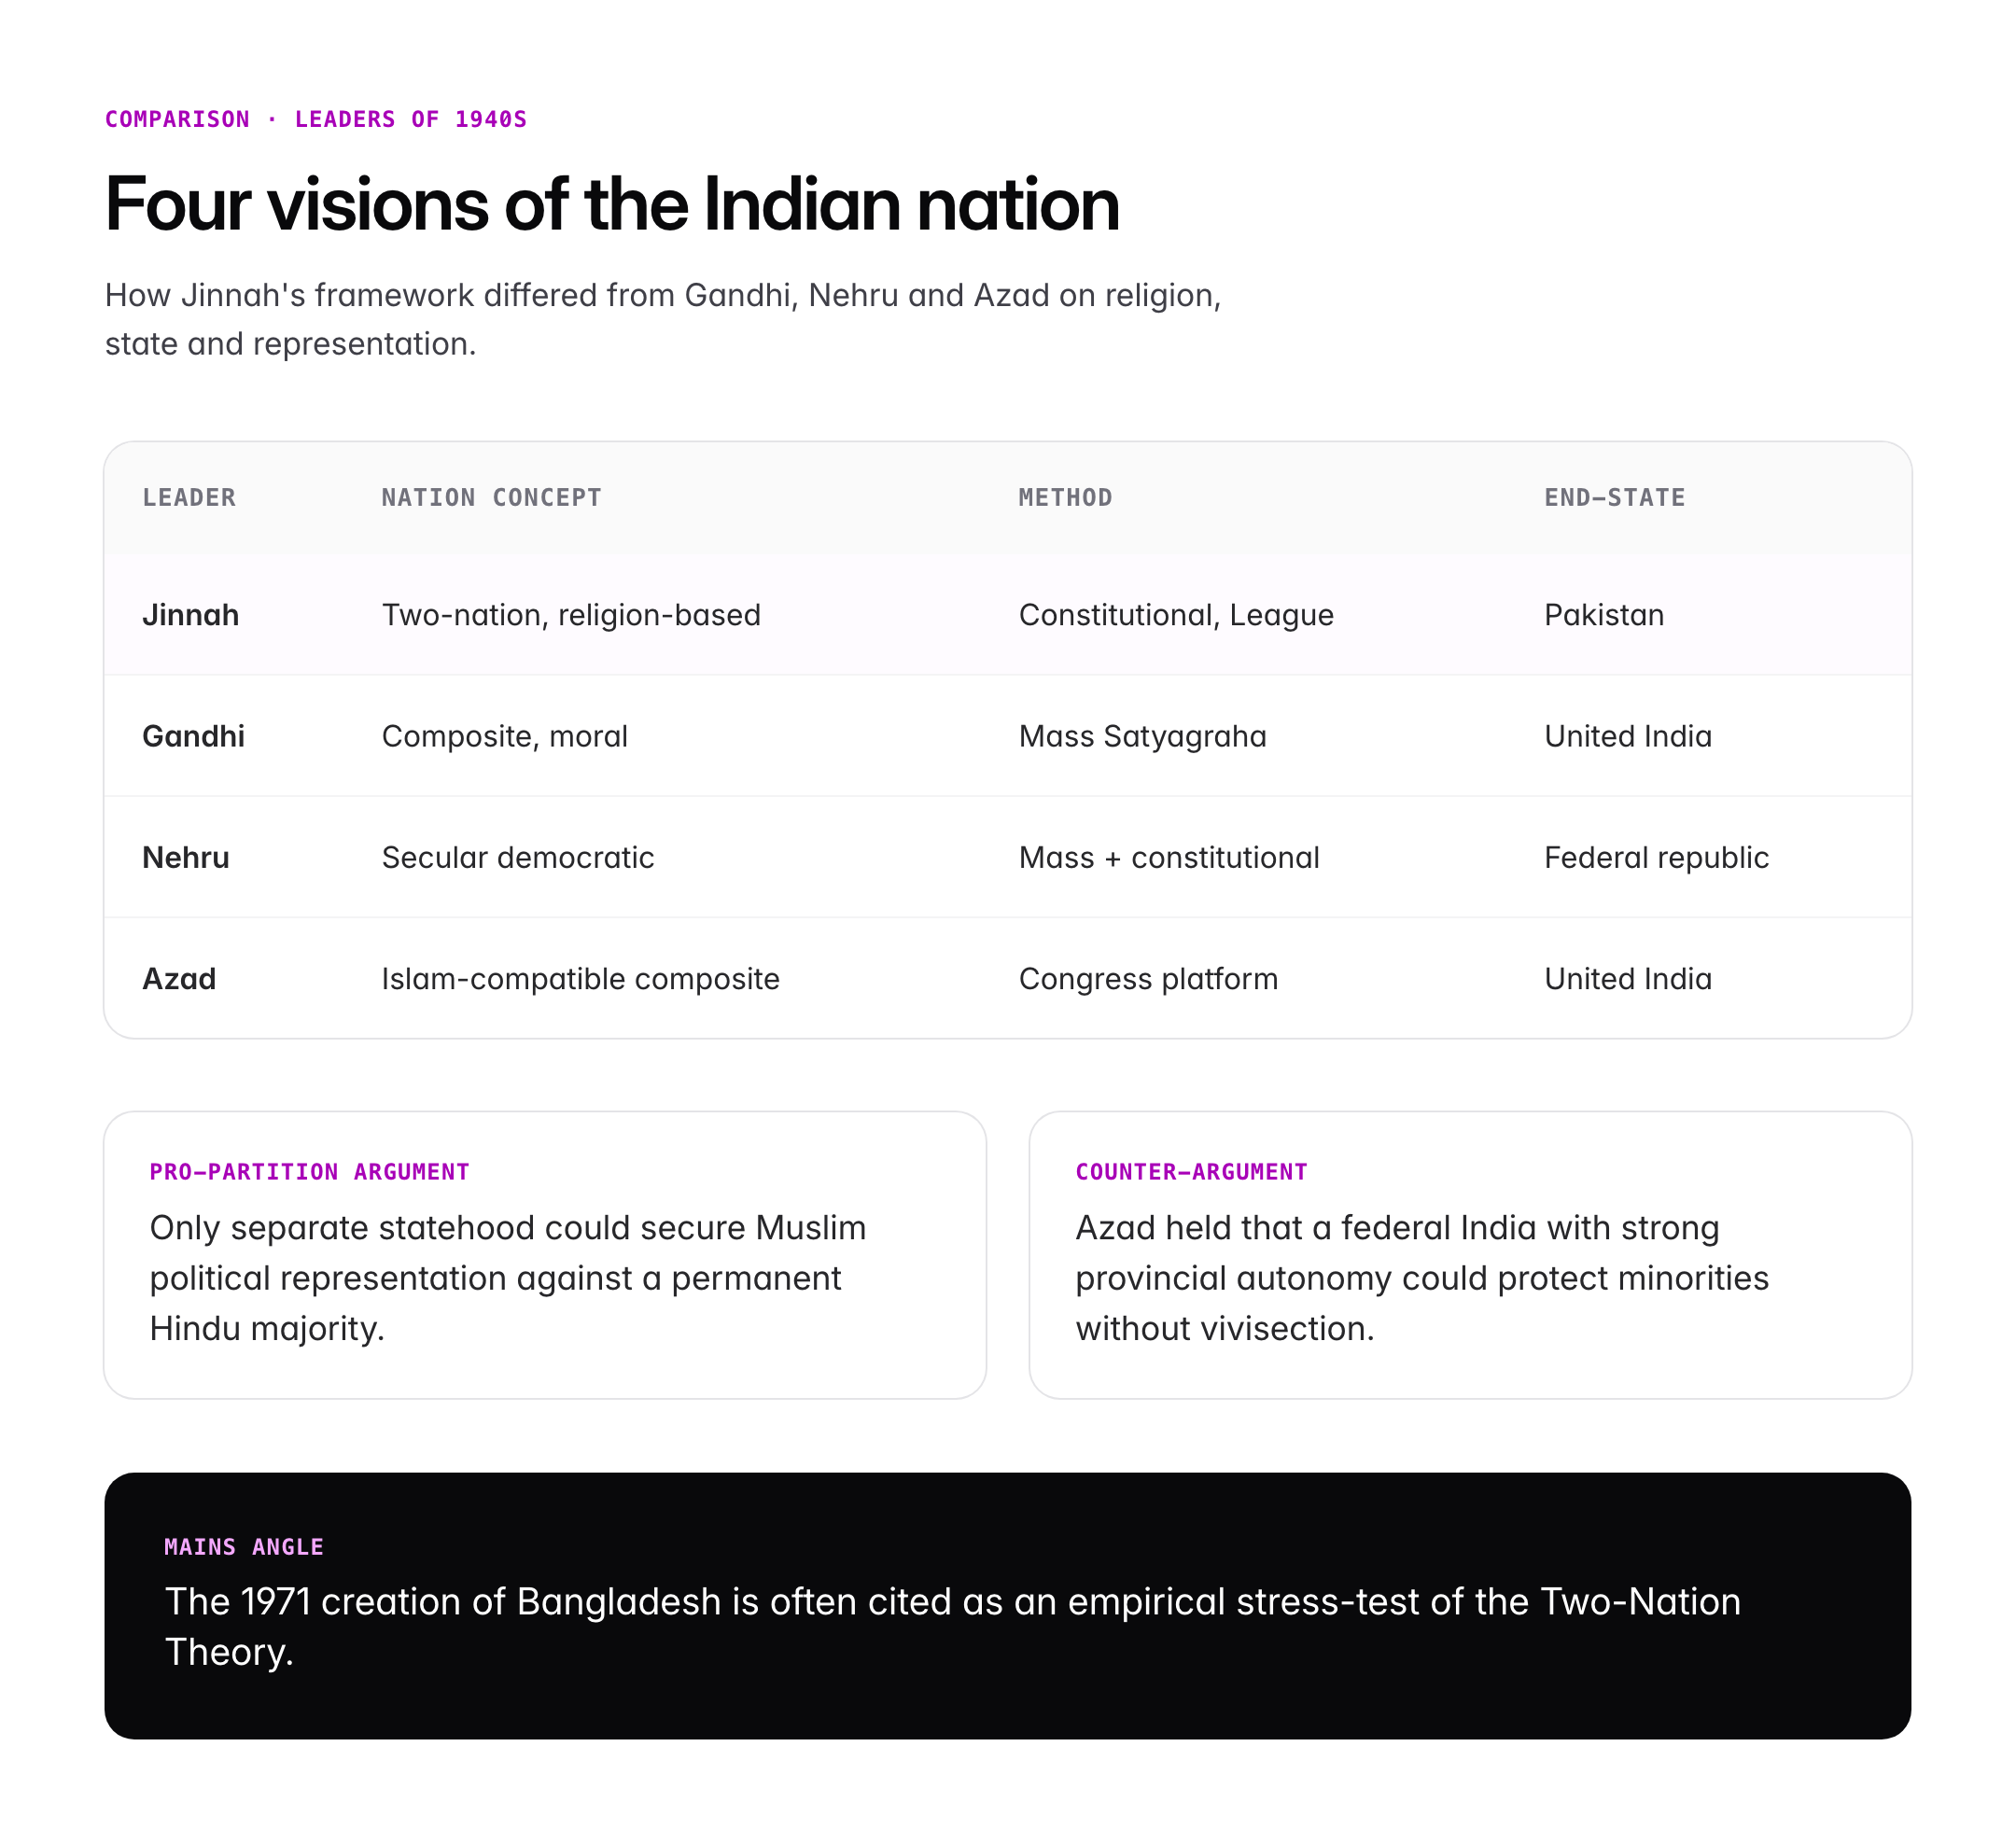Select the "Congress platform" method cell
The width and height of the screenshot is (2016, 1844).
[x=1148, y=978]
